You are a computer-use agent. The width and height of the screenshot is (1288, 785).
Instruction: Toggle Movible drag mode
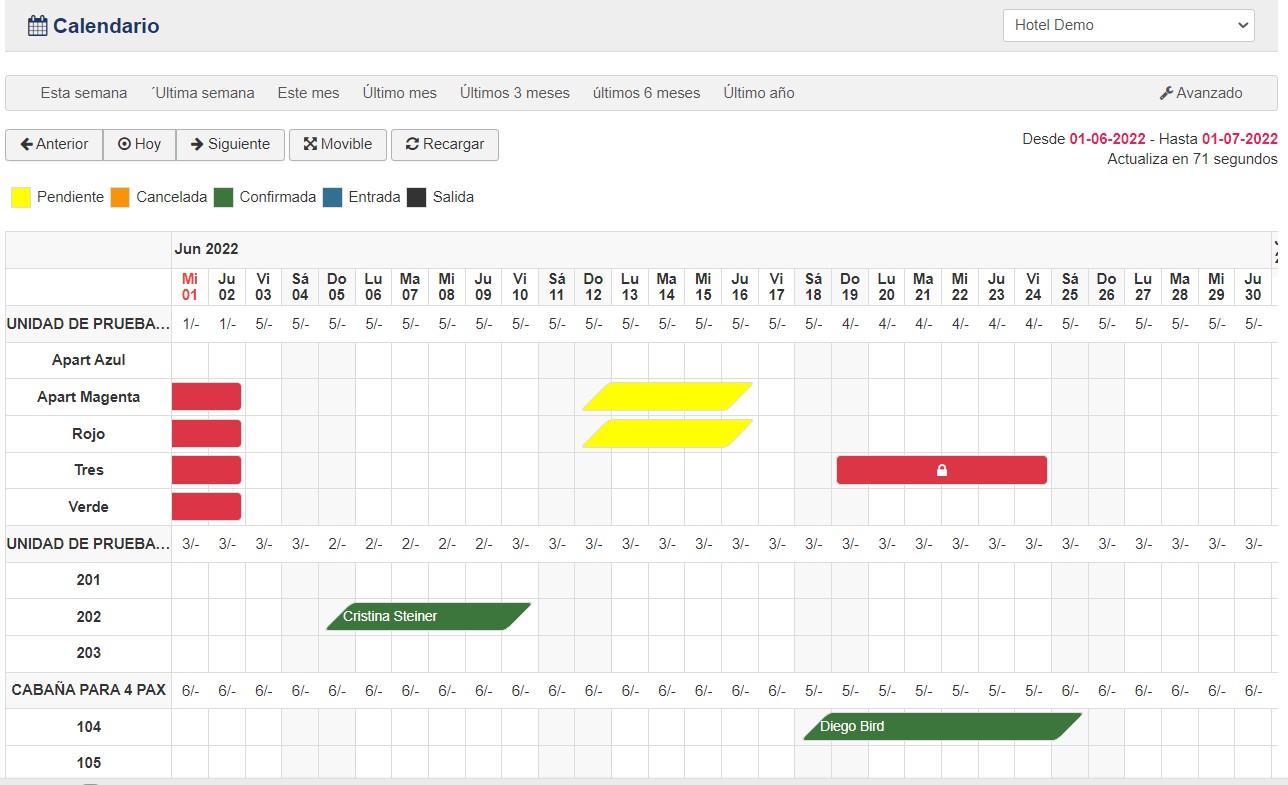(x=337, y=144)
